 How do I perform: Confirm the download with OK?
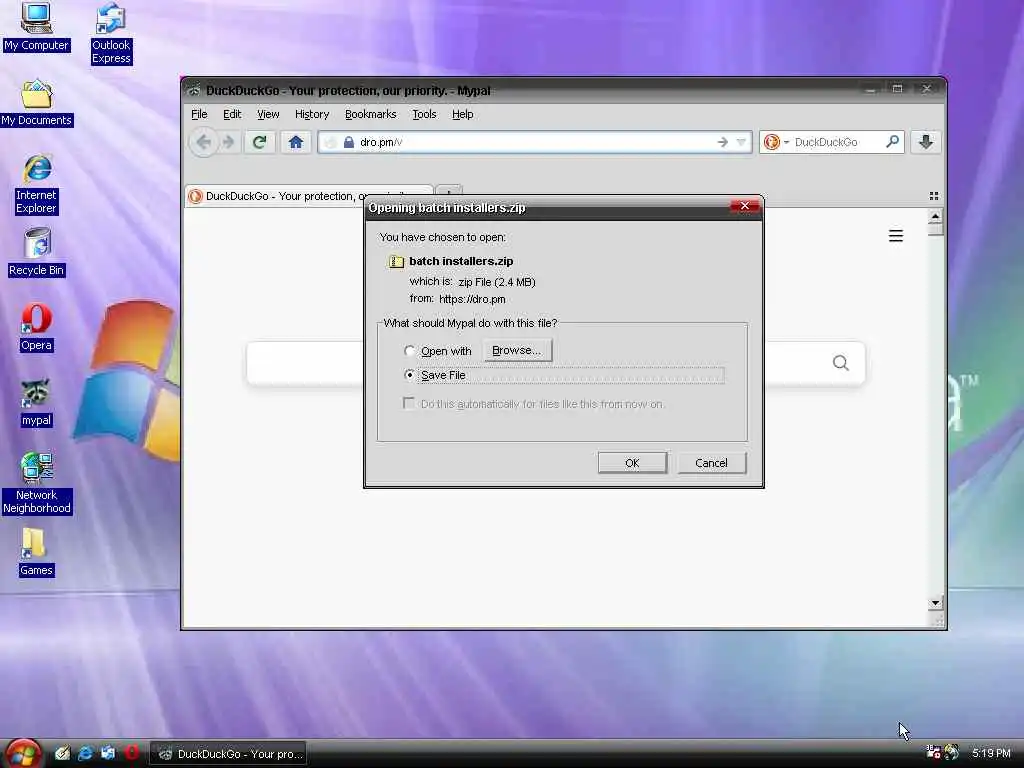[x=632, y=462]
